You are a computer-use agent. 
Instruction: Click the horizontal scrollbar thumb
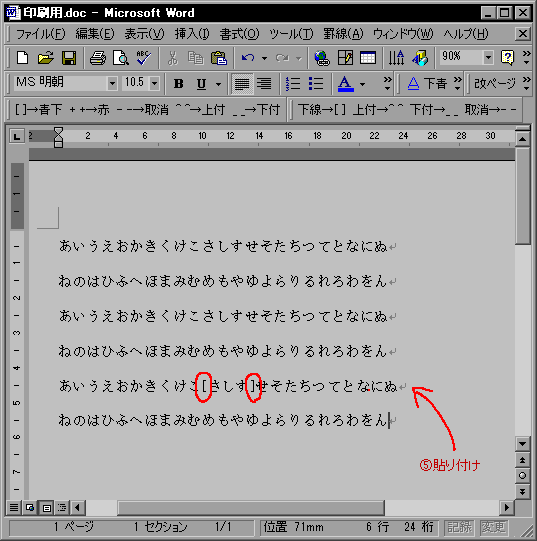pos(251,508)
